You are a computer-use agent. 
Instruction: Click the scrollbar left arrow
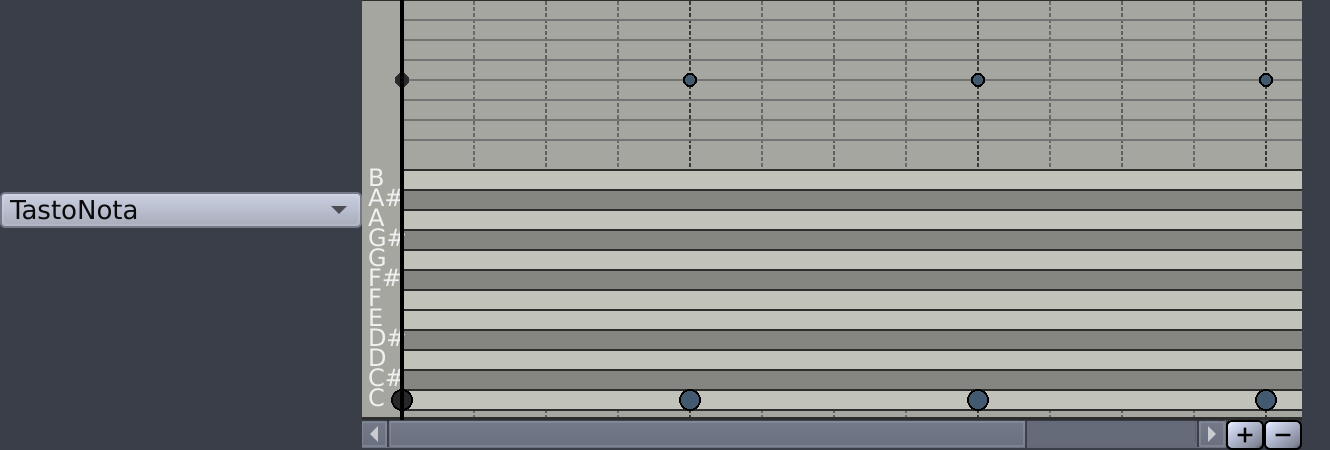[x=375, y=434]
